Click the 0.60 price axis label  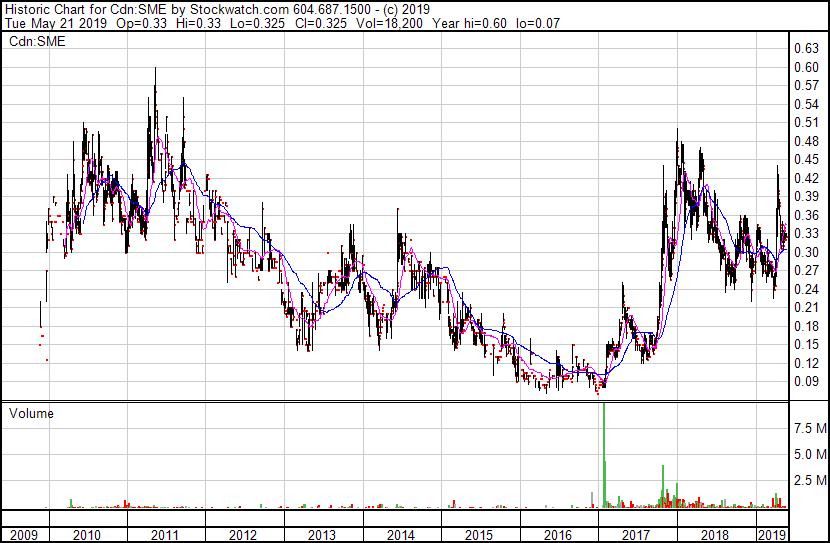coord(806,67)
